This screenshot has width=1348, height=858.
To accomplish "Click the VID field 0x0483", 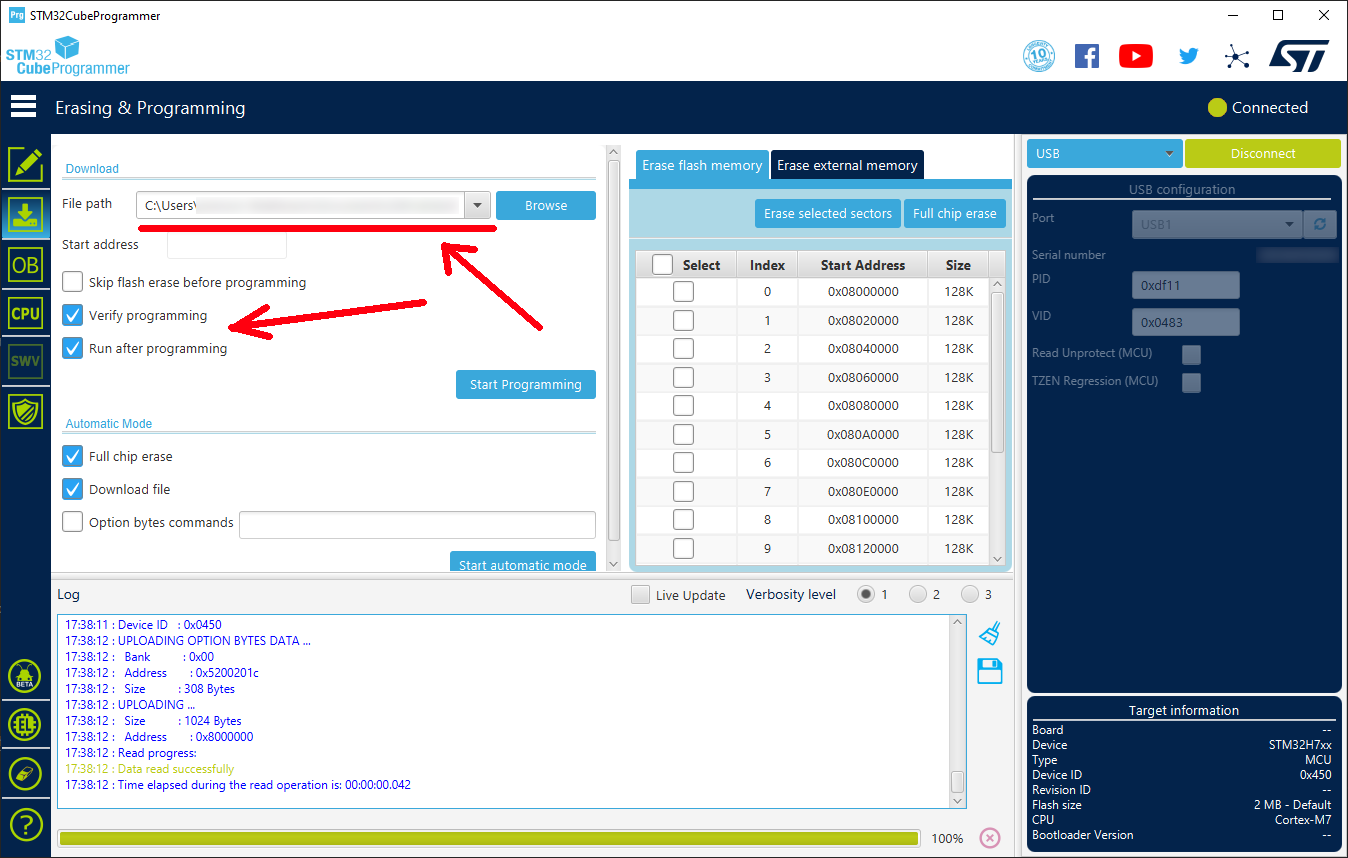I will 1186,322.
